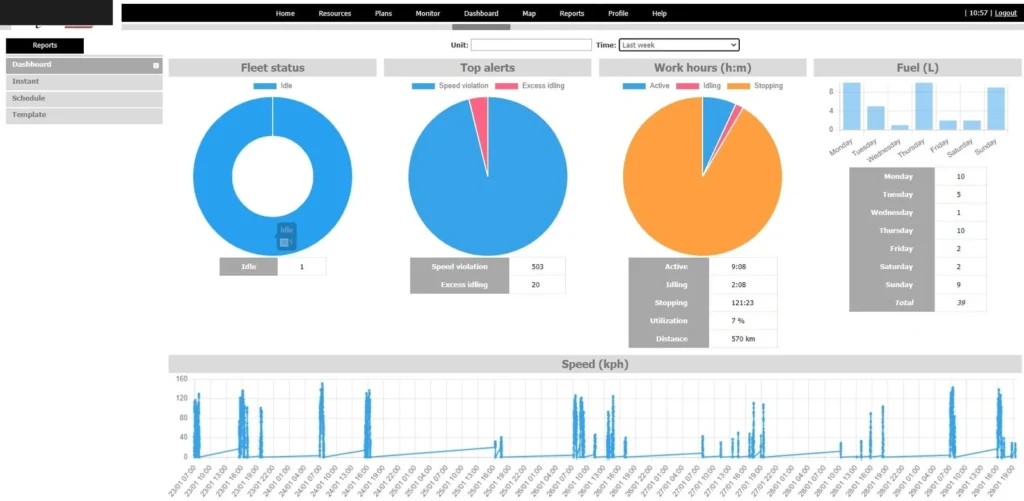This screenshot has width=1024, height=501.
Task: Open the Resources menu
Action: pyautogui.click(x=334, y=13)
